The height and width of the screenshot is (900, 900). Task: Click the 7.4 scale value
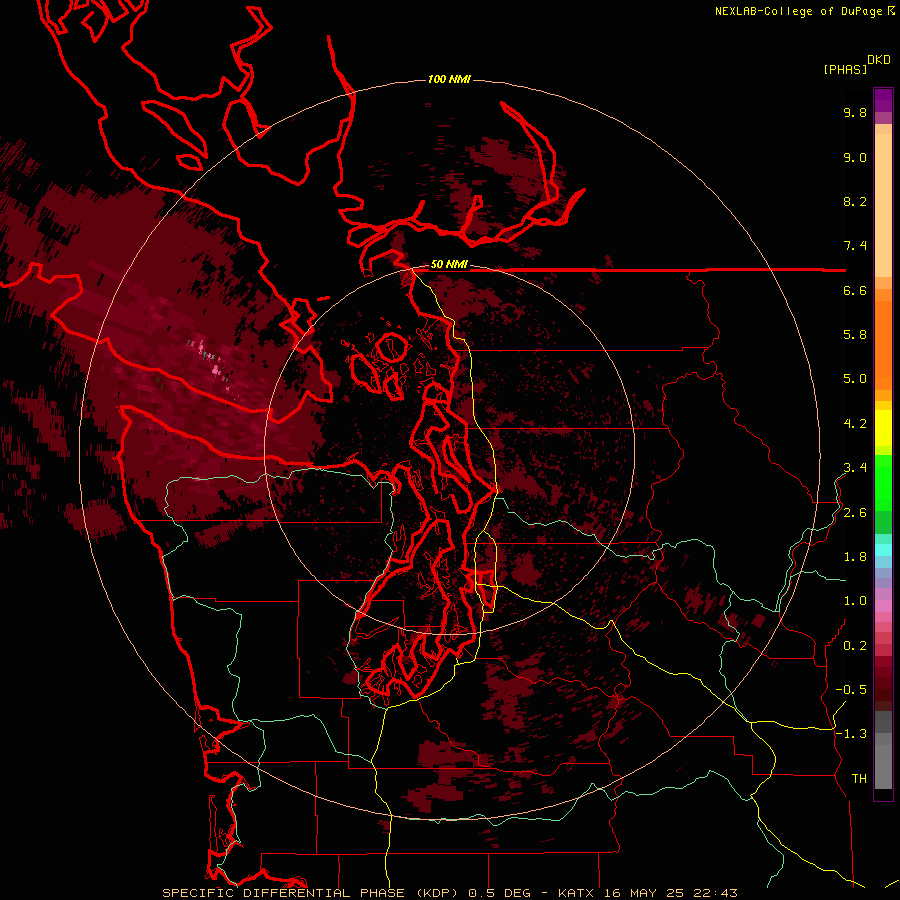[855, 246]
